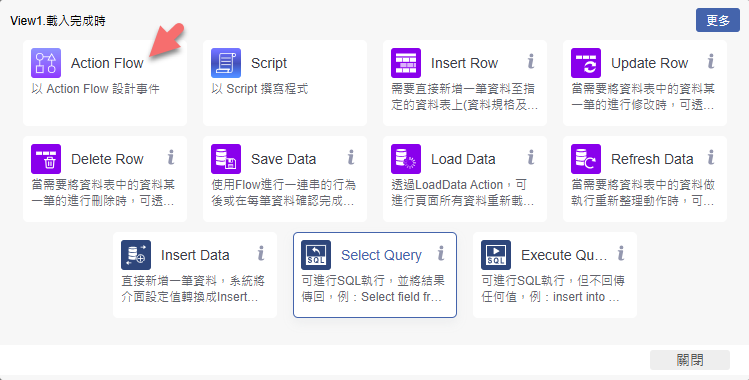Click the Insert Row title
Viewport: 749px width, 380px height.
tap(464, 63)
